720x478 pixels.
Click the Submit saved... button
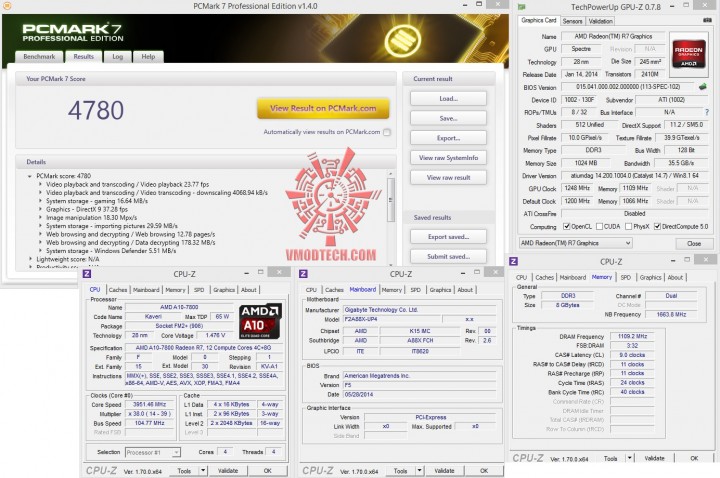(x=448, y=256)
